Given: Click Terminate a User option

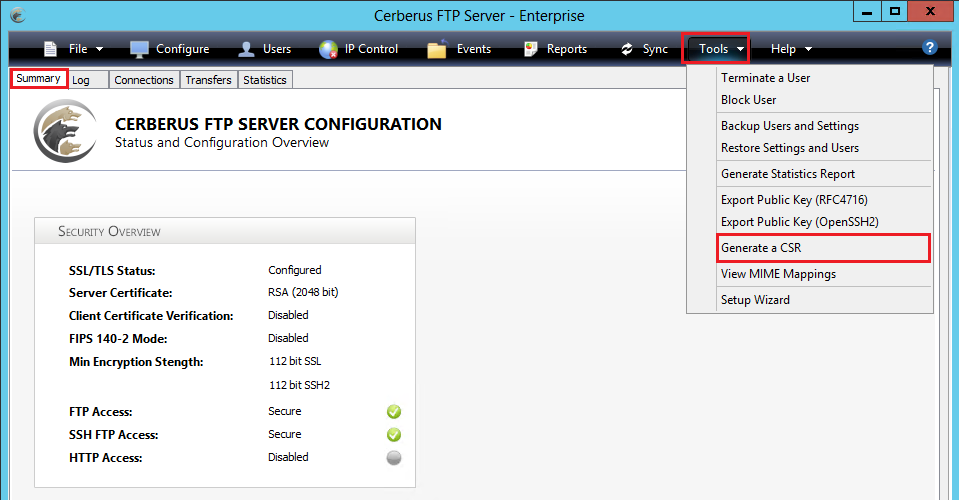Looking at the screenshot, I should click(x=765, y=78).
